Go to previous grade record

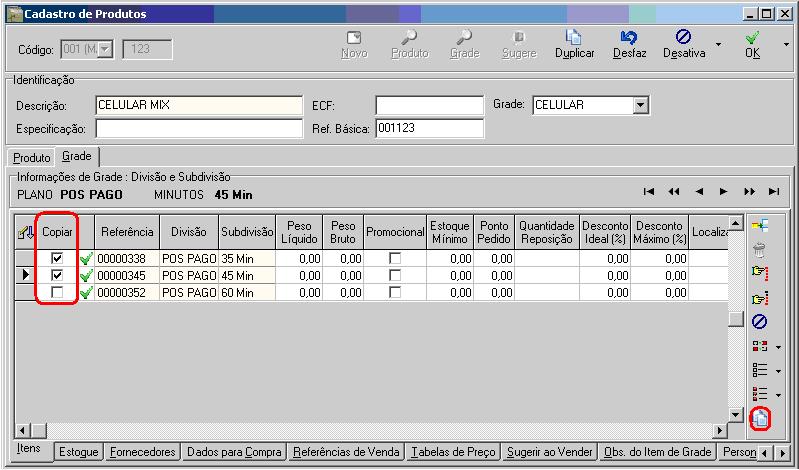699,192
